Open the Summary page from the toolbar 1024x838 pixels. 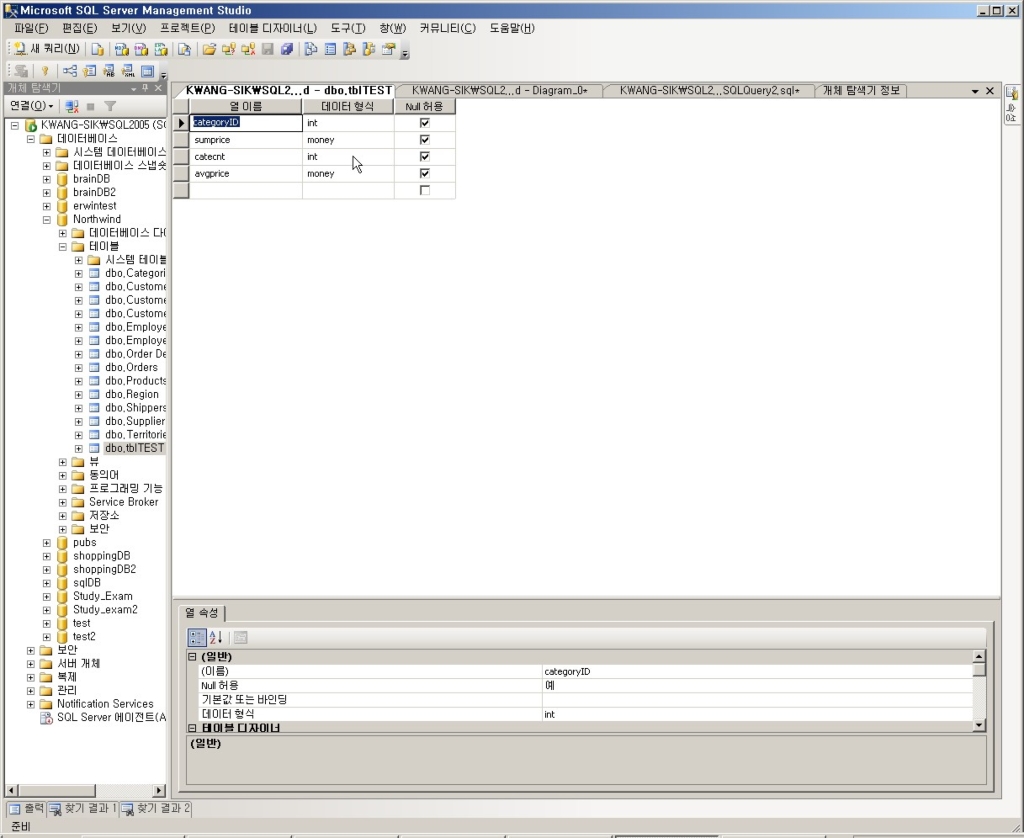(330, 50)
